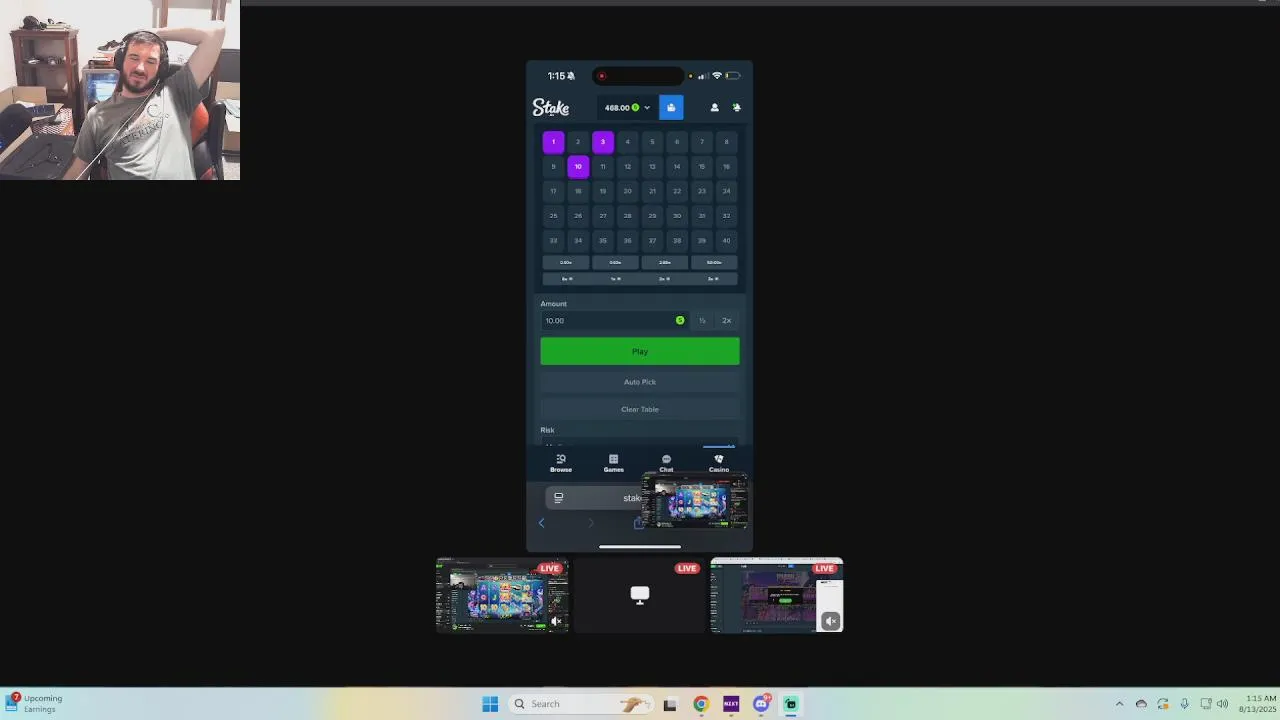Unmute the first live stream thumbnail

[557, 621]
